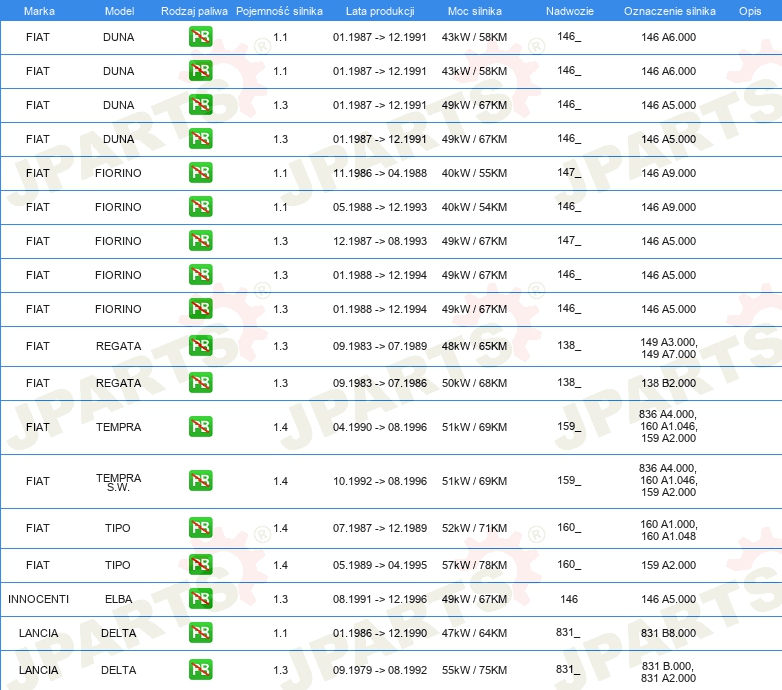782x690 pixels.
Task: Select power value 40kW / 55KM
Action: click(474, 173)
